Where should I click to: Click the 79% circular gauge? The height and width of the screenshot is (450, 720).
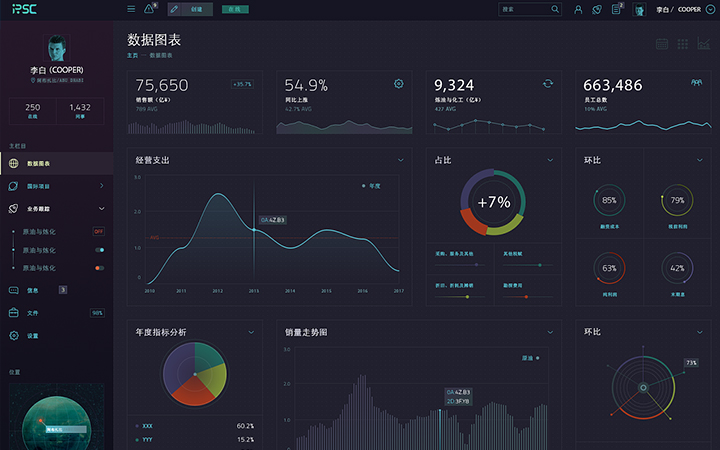pyautogui.click(x=677, y=200)
